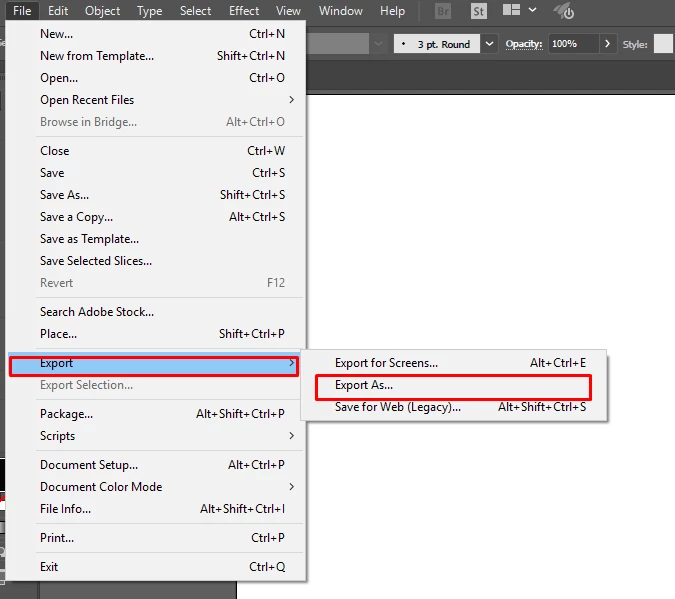Open Adobe Stock via St icon
The height and width of the screenshot is (599, 675).
pyautogui.click(x=479, y=11)
